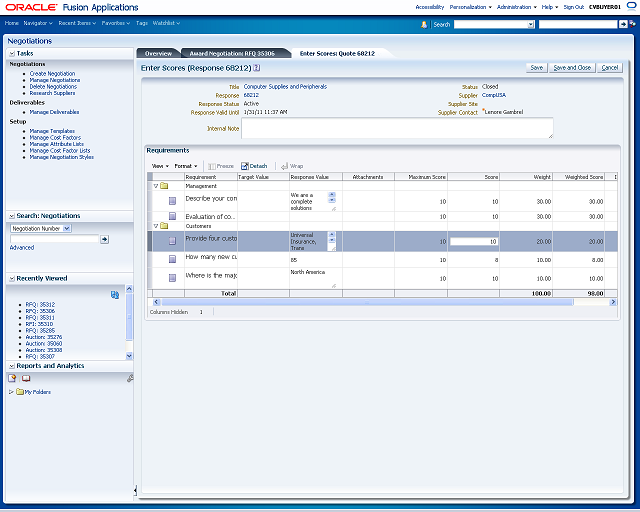640x512 pixels.
Task: Click the icon right of the search go arrow
Action: point(632,24)
